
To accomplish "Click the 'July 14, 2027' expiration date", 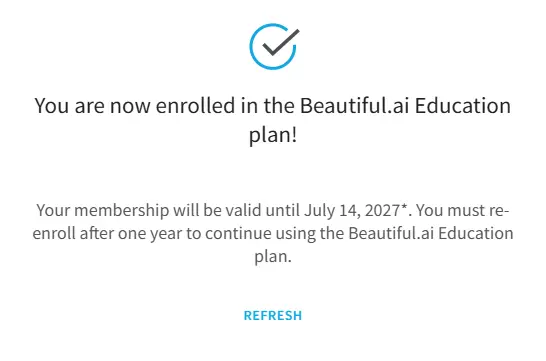I will coord(352,211).
